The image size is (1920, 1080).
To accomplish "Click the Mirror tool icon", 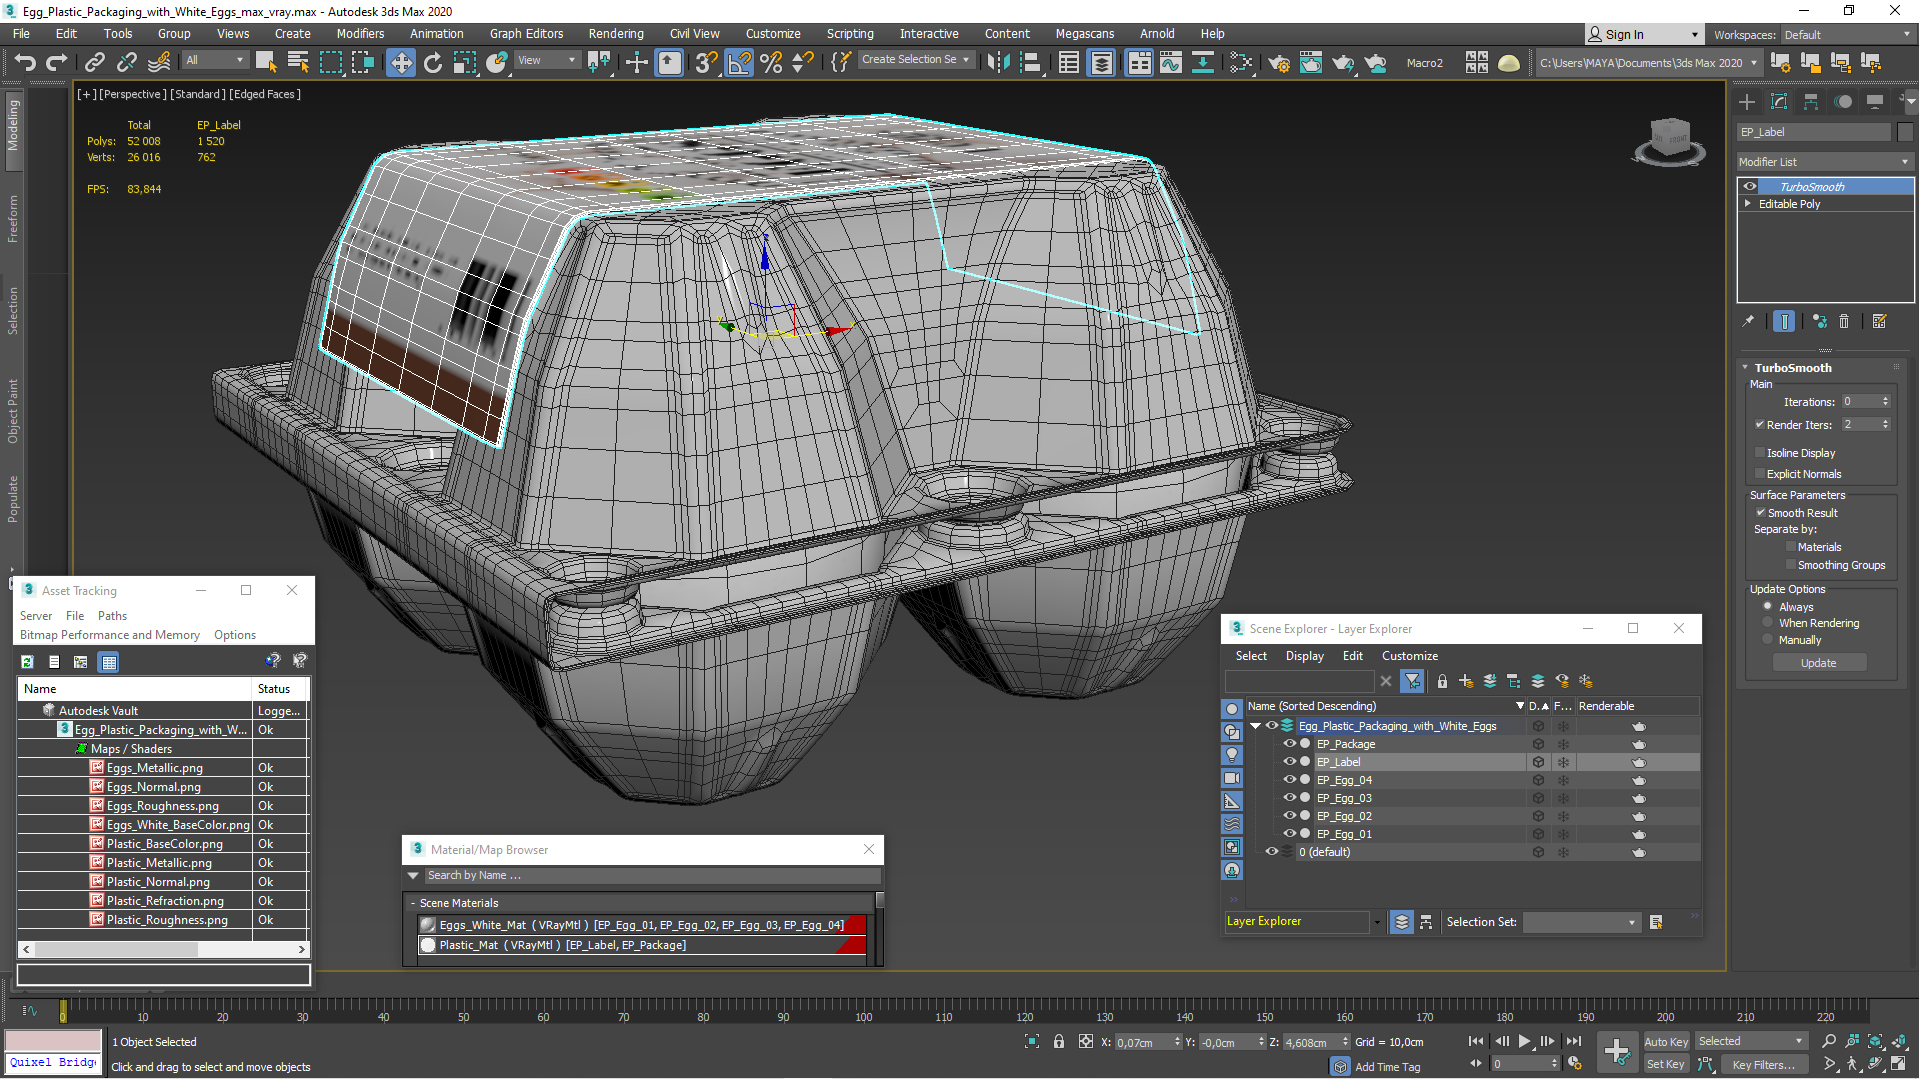I will [x=998, y=62].
